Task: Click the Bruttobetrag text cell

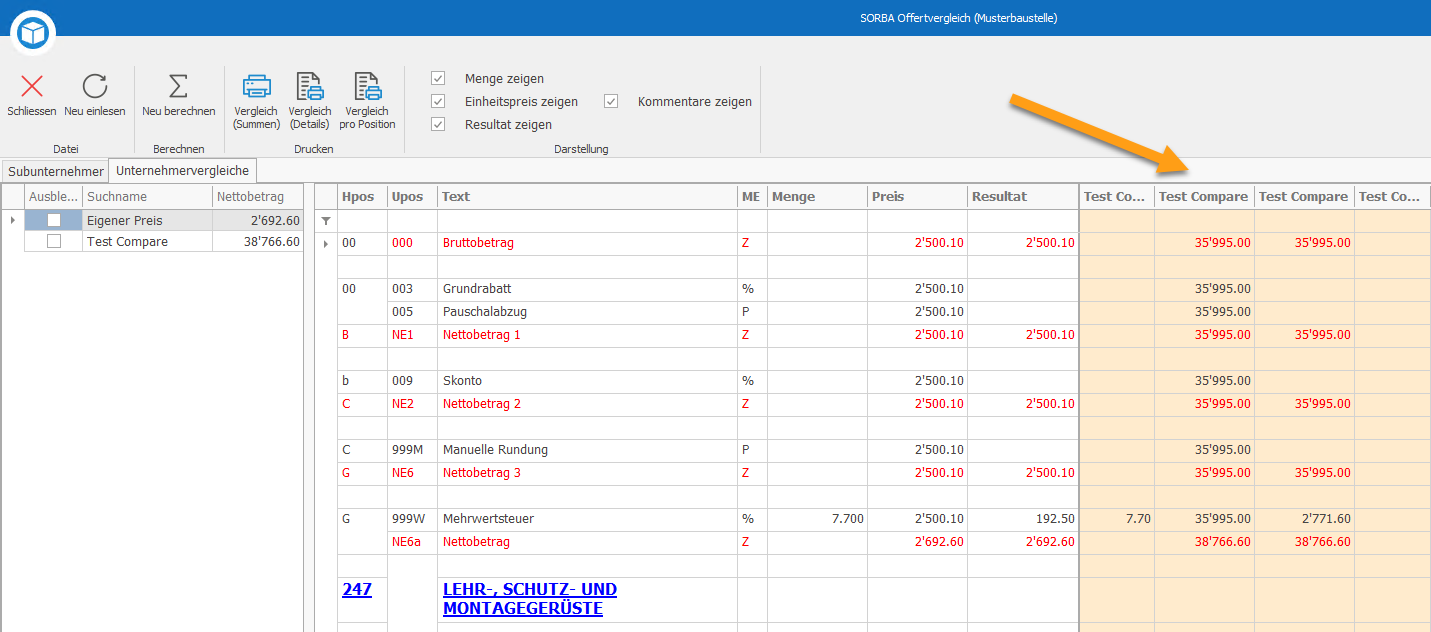Action: tap(587, 243)
